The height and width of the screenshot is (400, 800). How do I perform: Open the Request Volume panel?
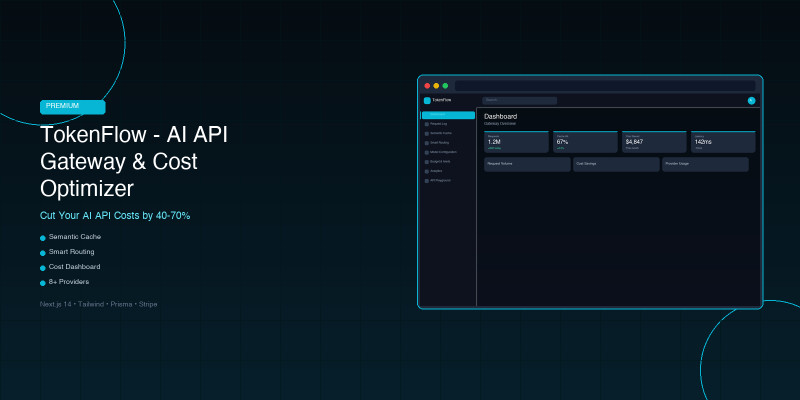[527, 164]
